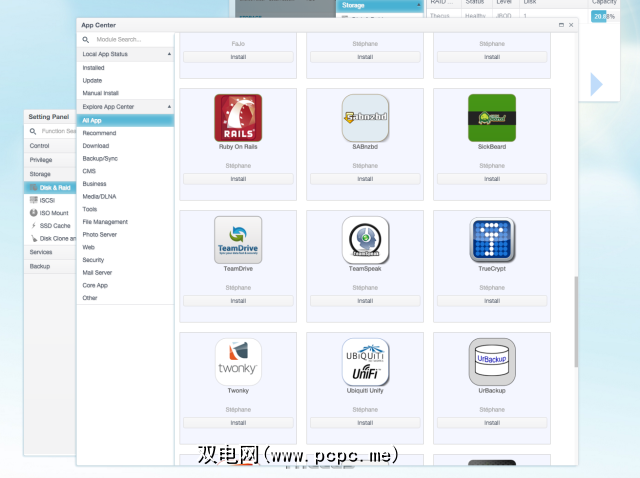Open the SickBeard app icon
Image resolution: width=640 pixels, height=478 pixels.
[x=492, y=118]
